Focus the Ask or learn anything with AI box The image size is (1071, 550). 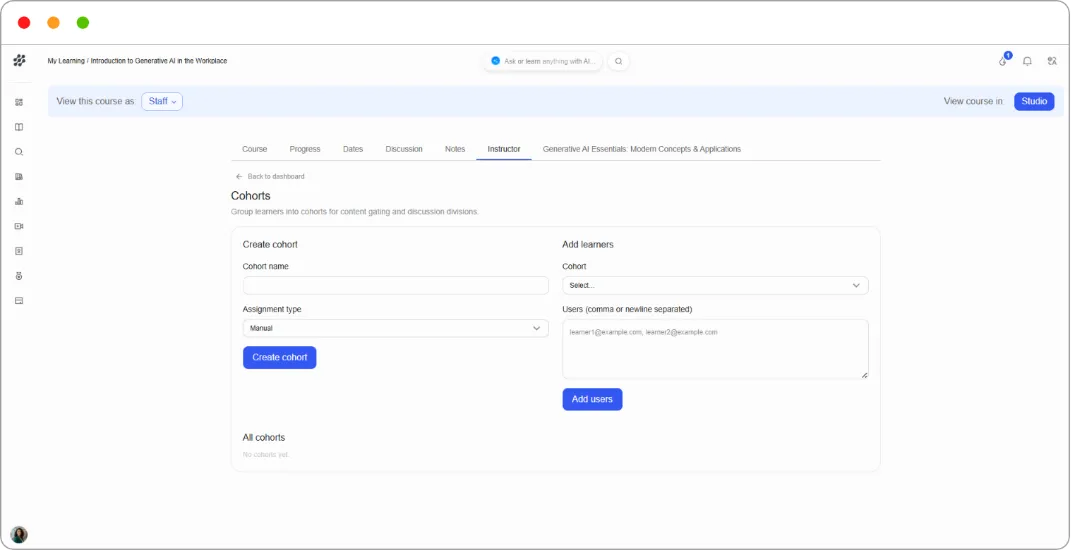543,61
